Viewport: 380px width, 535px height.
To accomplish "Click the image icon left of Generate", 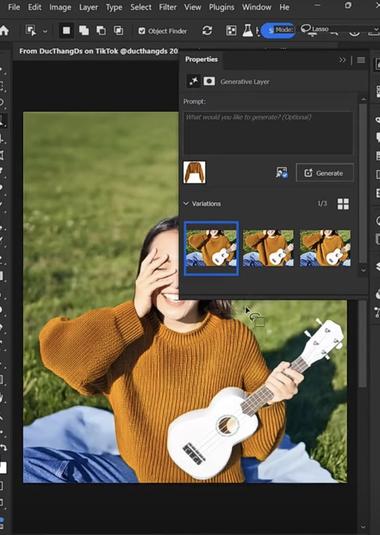I will point(282,173).
